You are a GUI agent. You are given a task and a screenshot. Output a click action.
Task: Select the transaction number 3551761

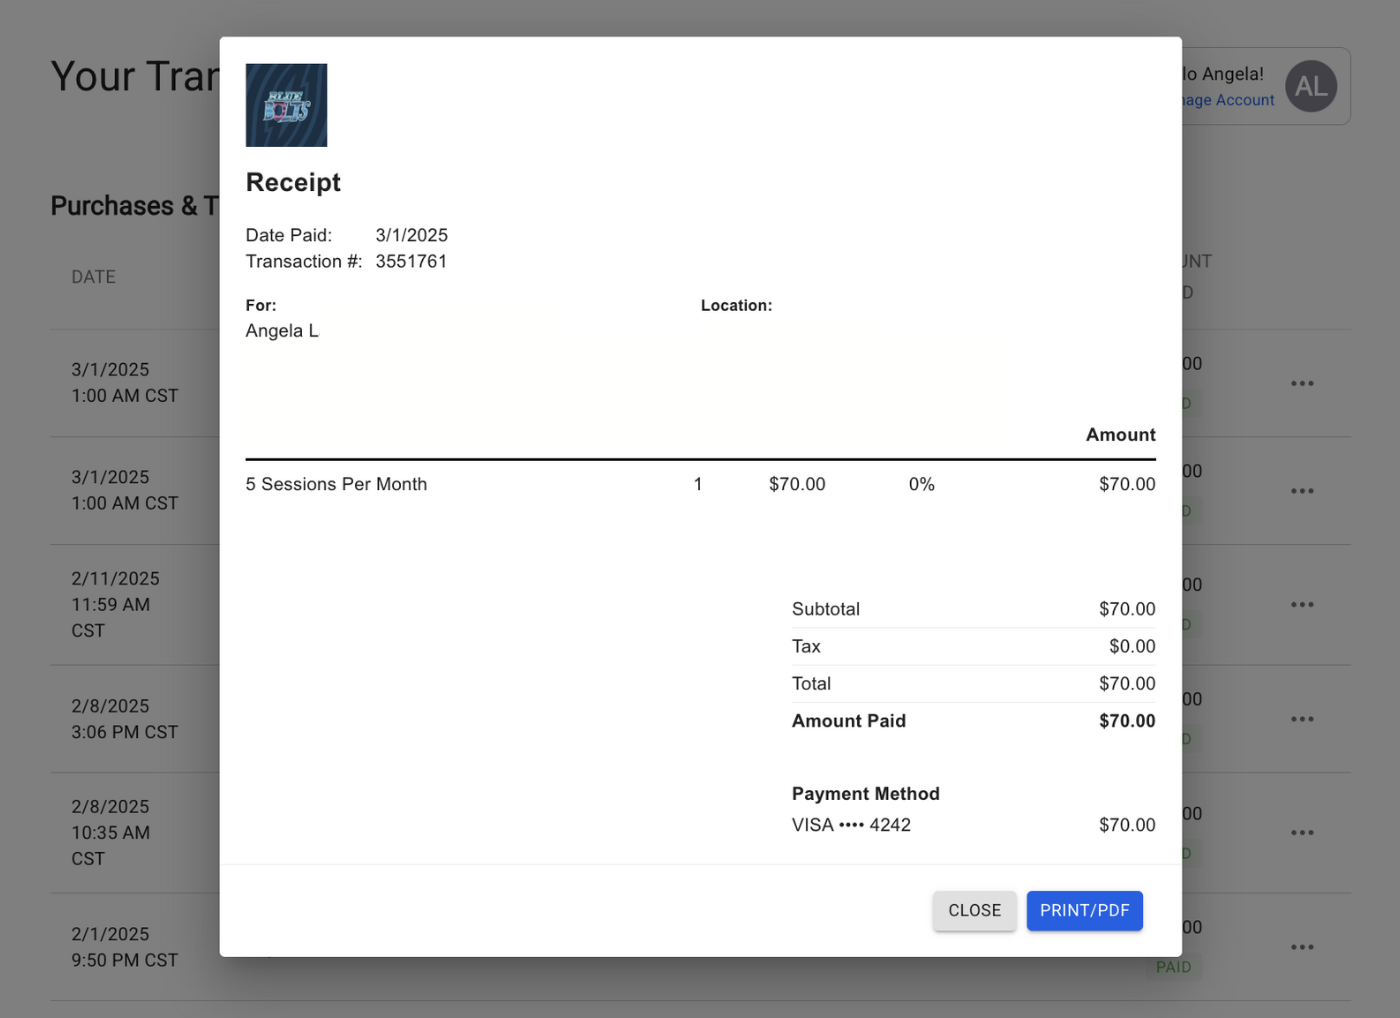point(411,261)
